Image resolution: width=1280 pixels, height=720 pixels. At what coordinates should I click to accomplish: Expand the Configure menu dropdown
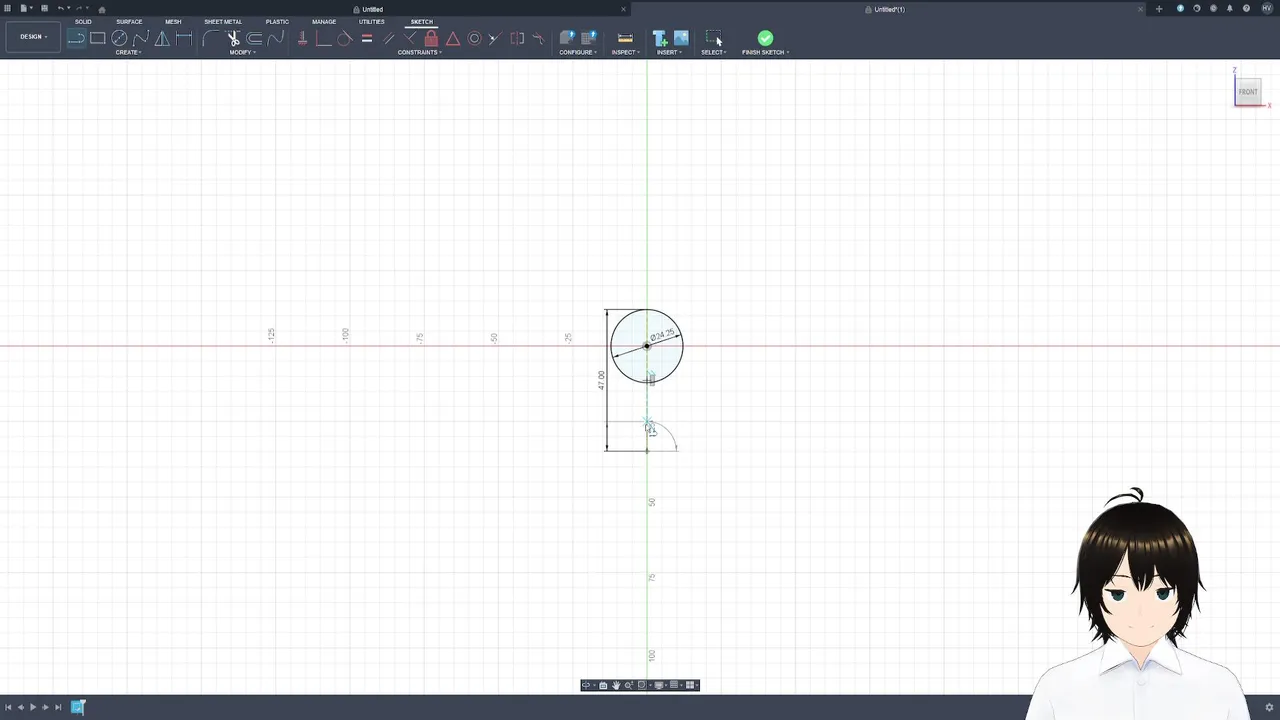pos(577,52)
